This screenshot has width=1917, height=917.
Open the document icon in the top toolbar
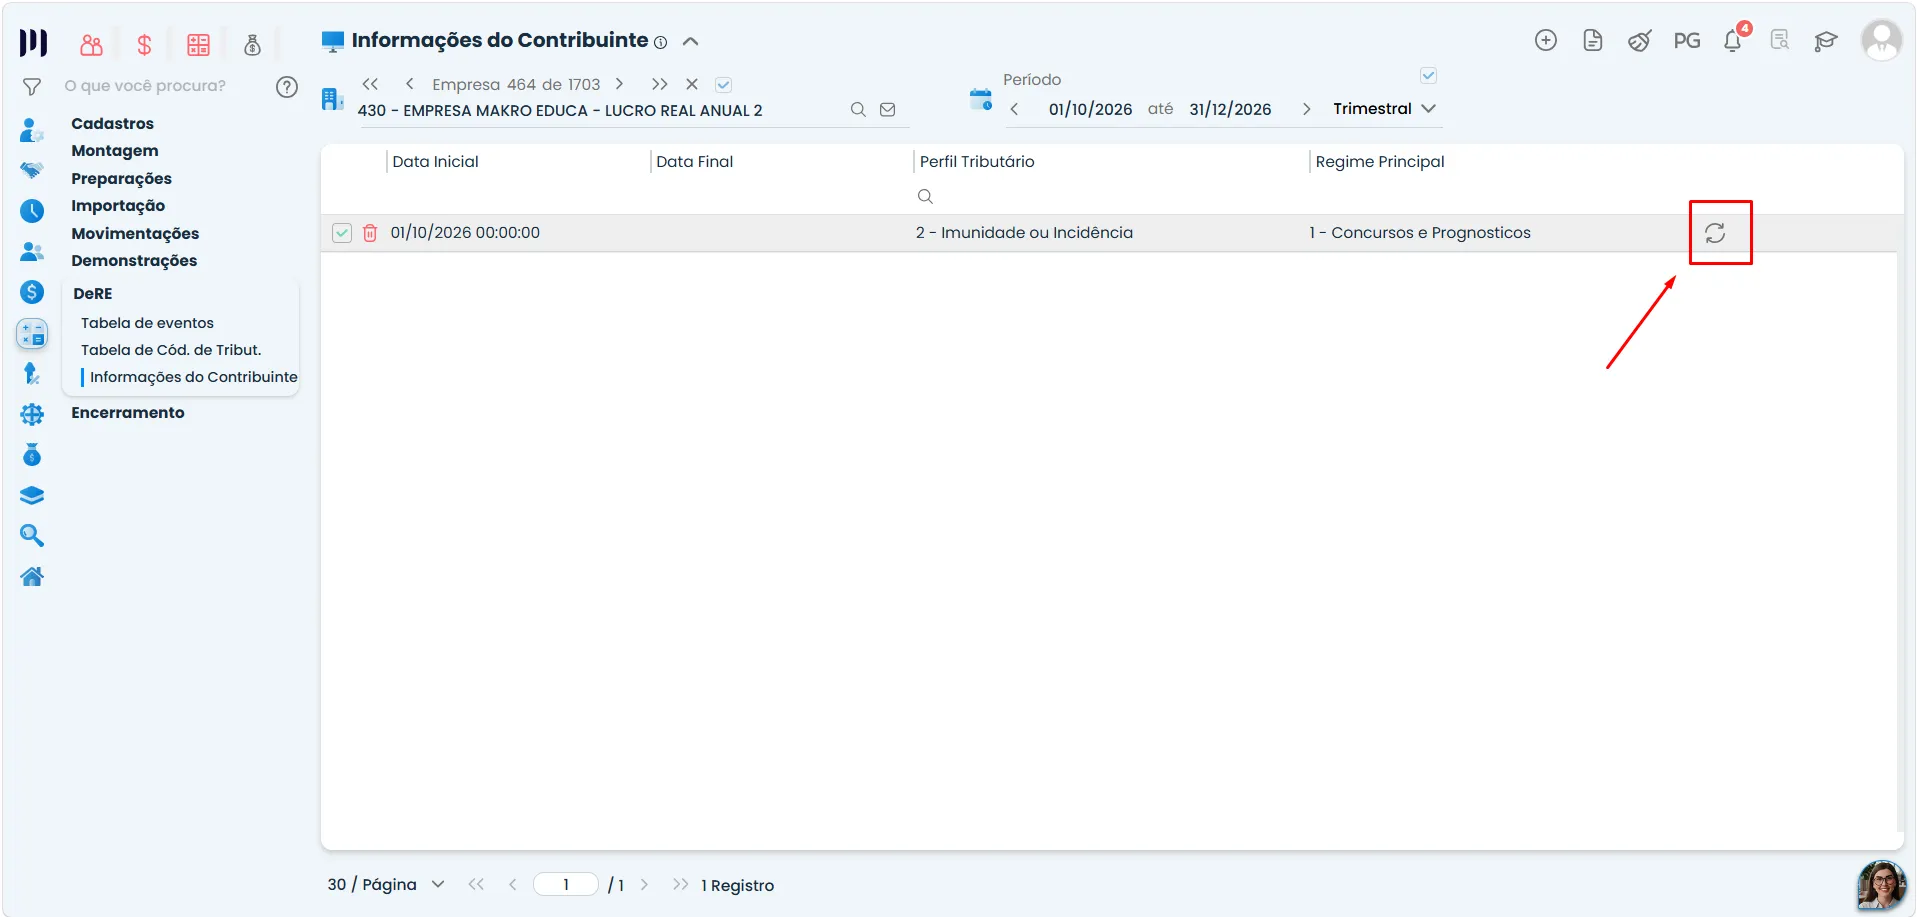pyautogui.click(x=1592, y=40)
